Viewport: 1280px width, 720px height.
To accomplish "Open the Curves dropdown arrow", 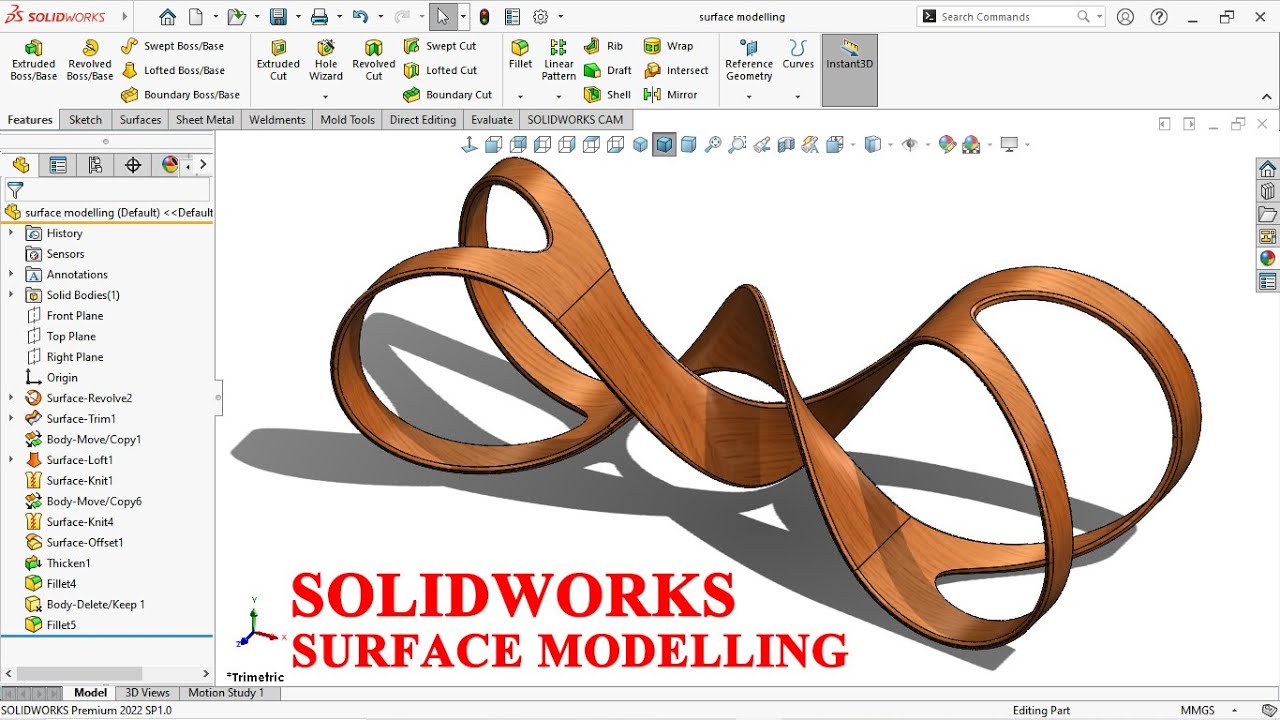I will pyautogui.click(x=798, y=97).
